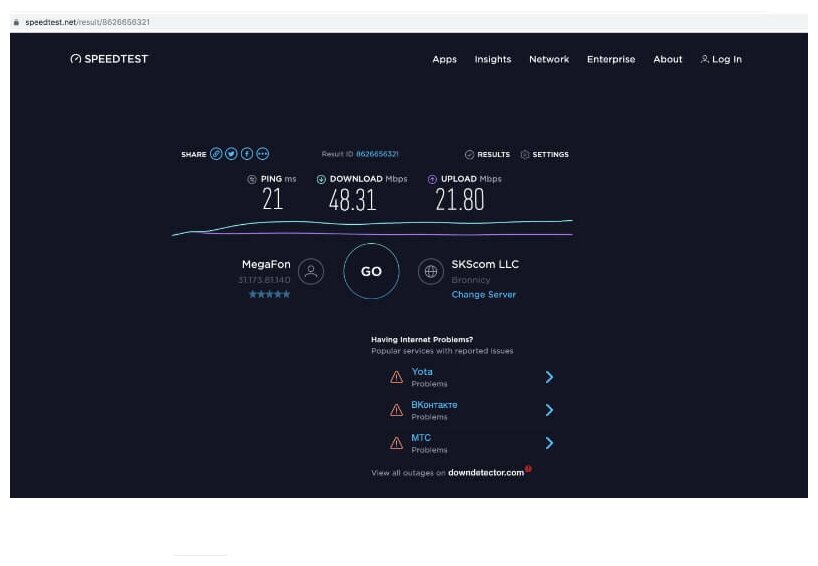
Task: Open the result ID 8626656321 link
Action: (377, 154)
